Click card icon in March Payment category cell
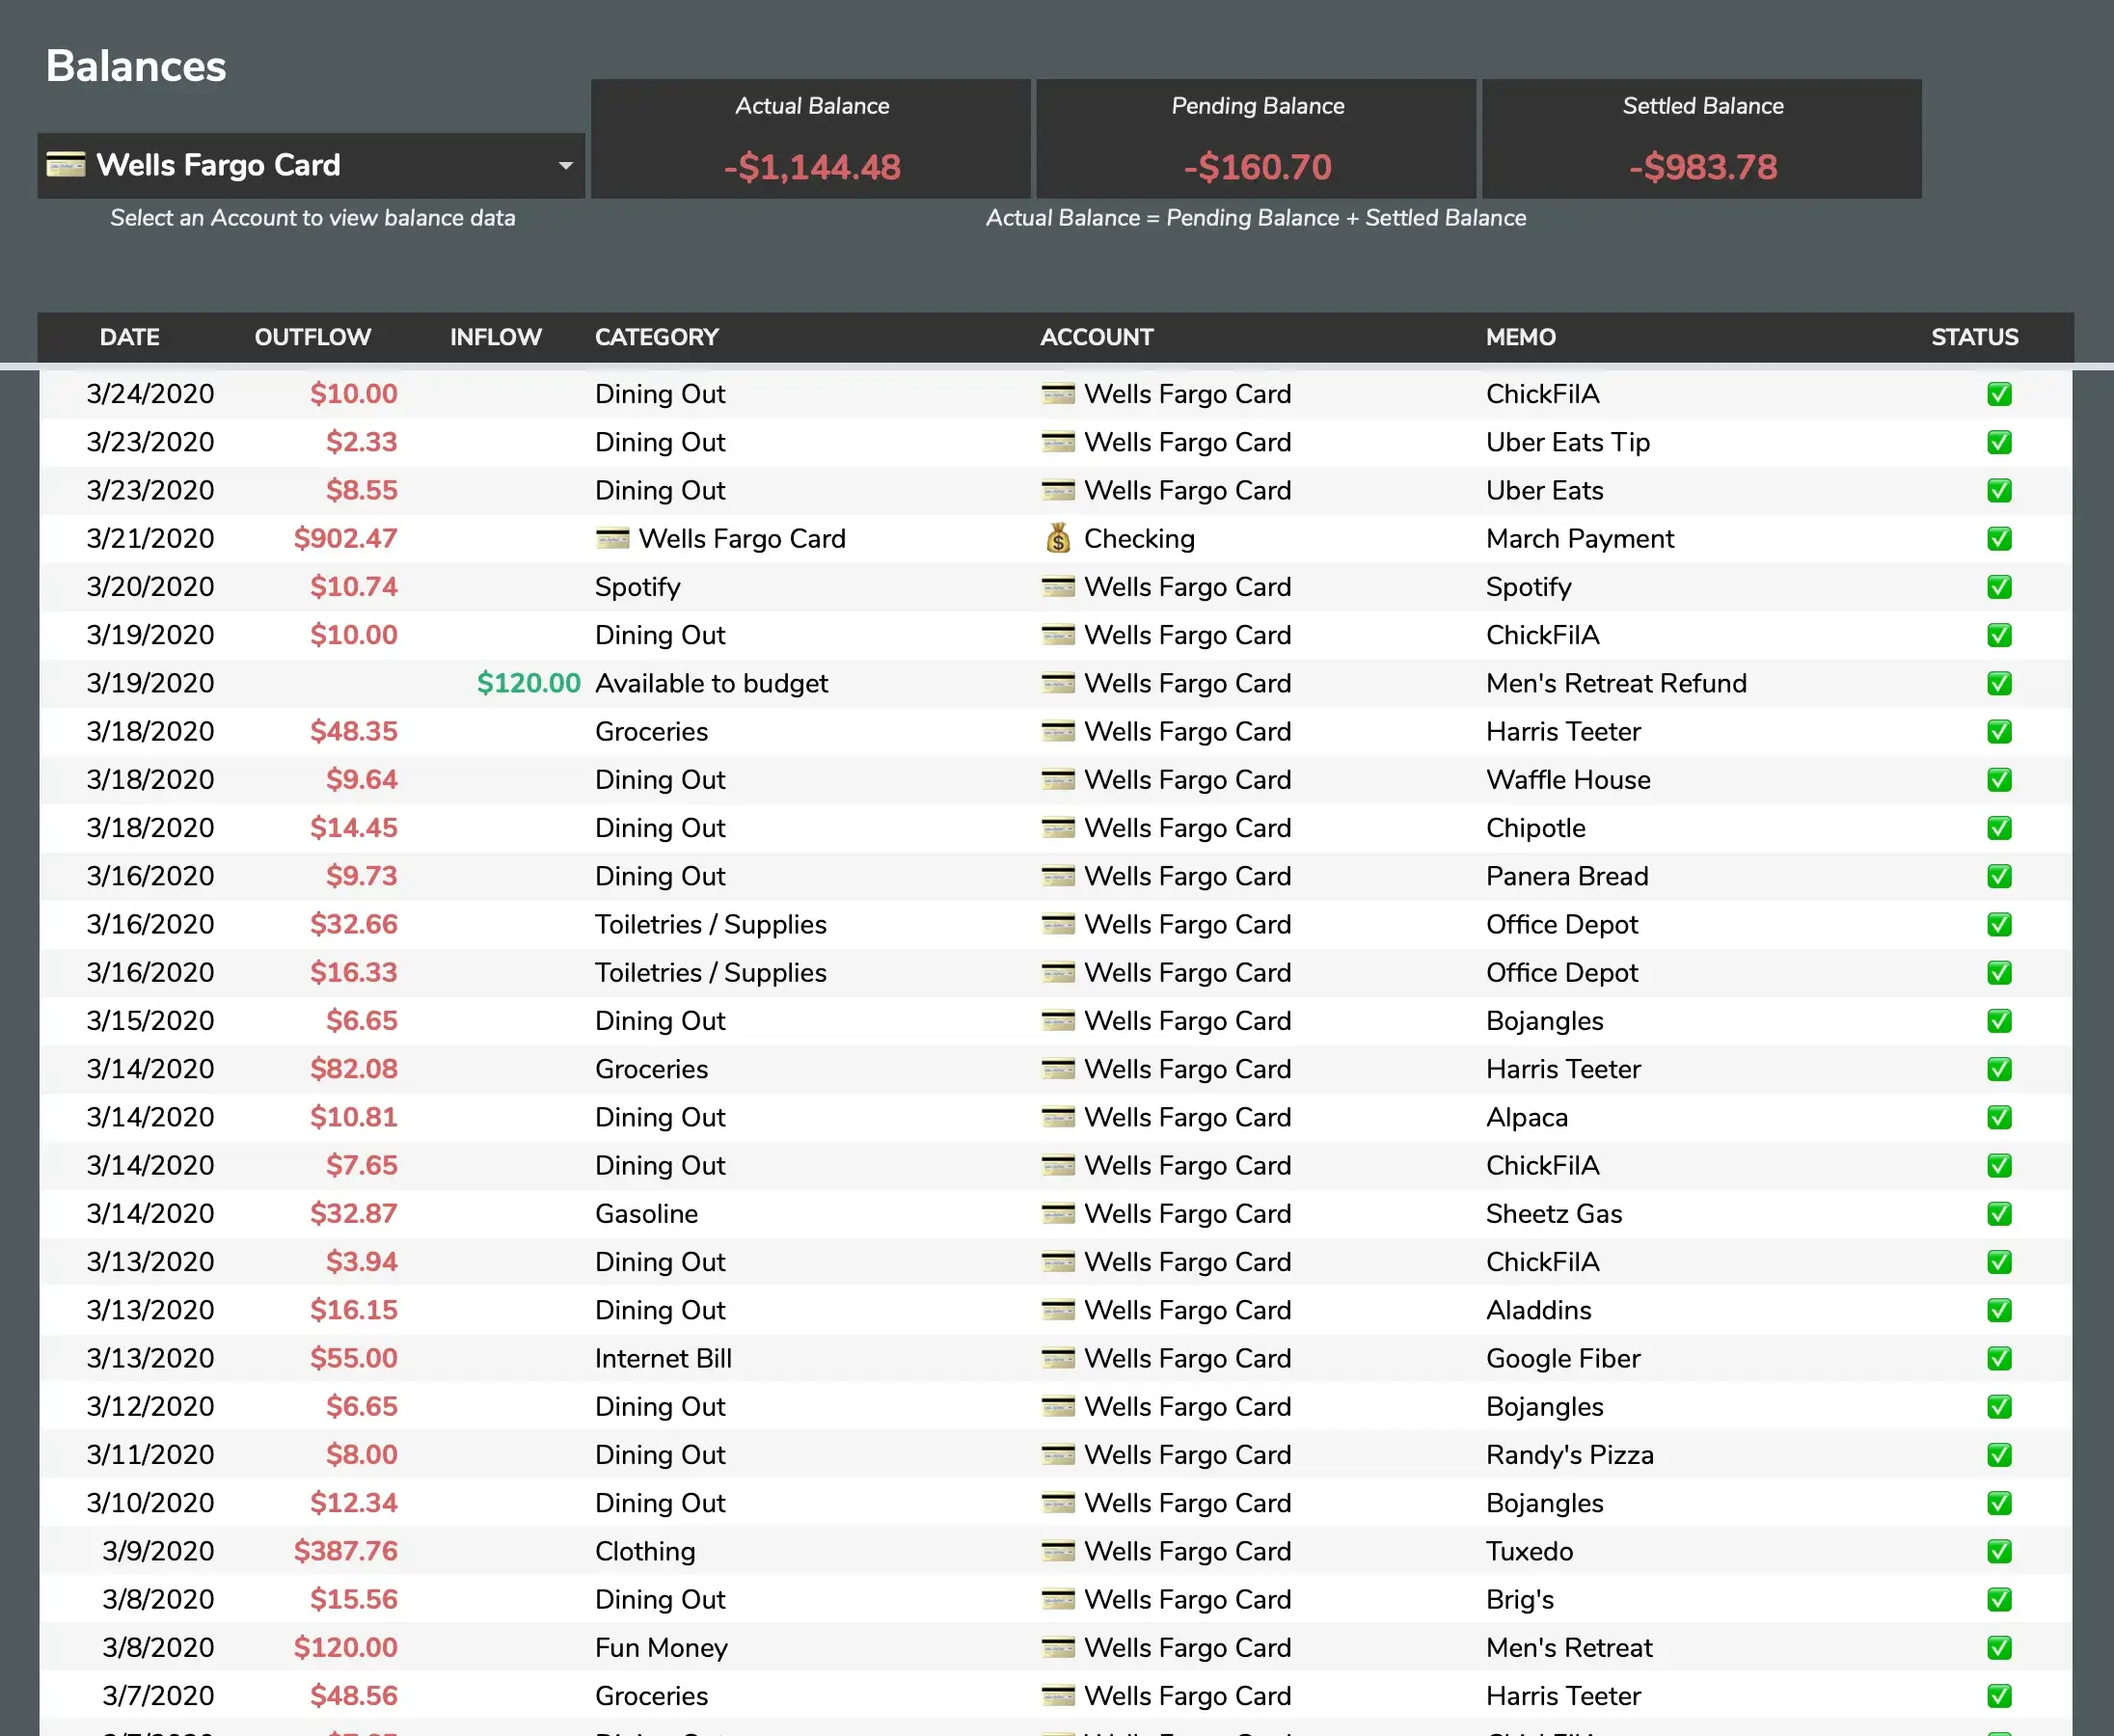Screen dimensions: 2114x1736 point(613,539)
